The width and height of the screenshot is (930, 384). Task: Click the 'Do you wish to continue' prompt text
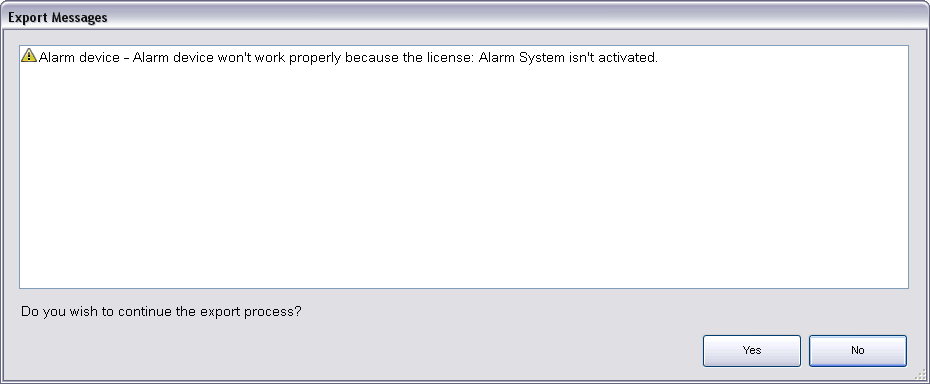161,311
